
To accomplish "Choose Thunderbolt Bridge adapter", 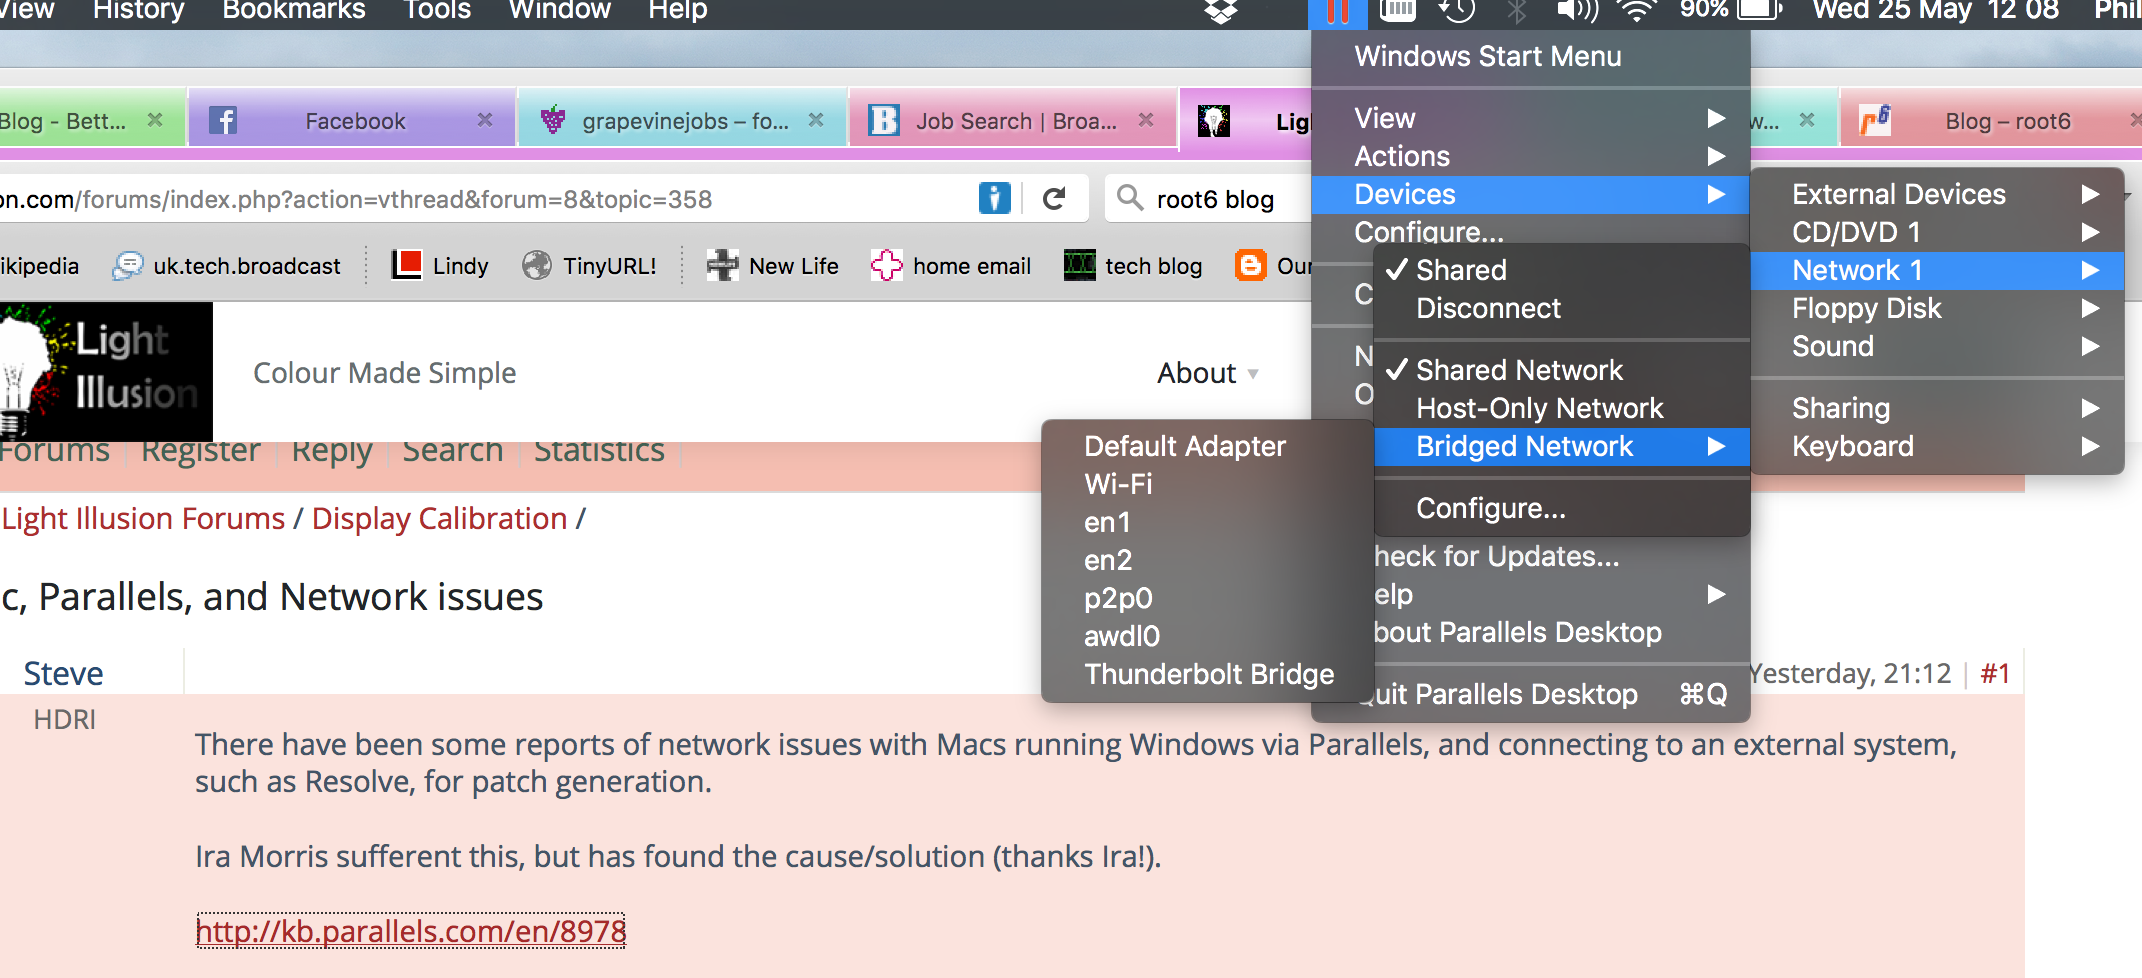I will (1207, 674).
